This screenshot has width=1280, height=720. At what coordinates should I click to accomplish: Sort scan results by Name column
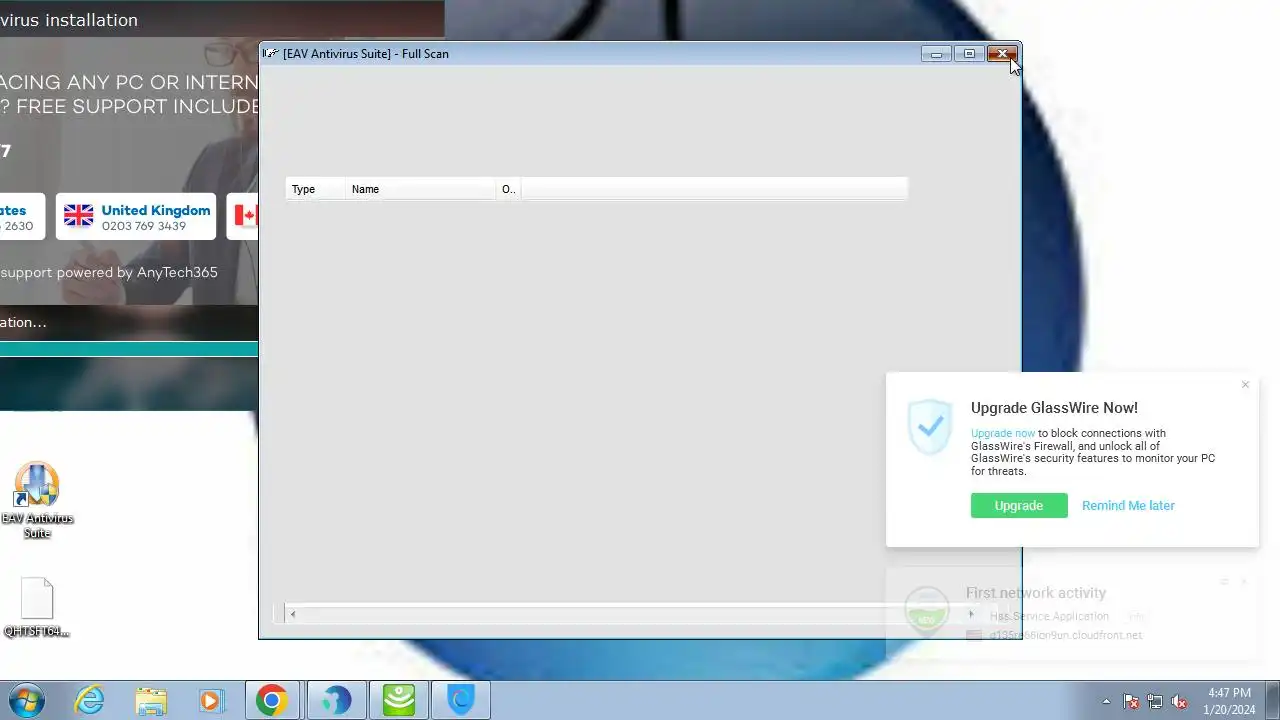click(x=421, y=189)
